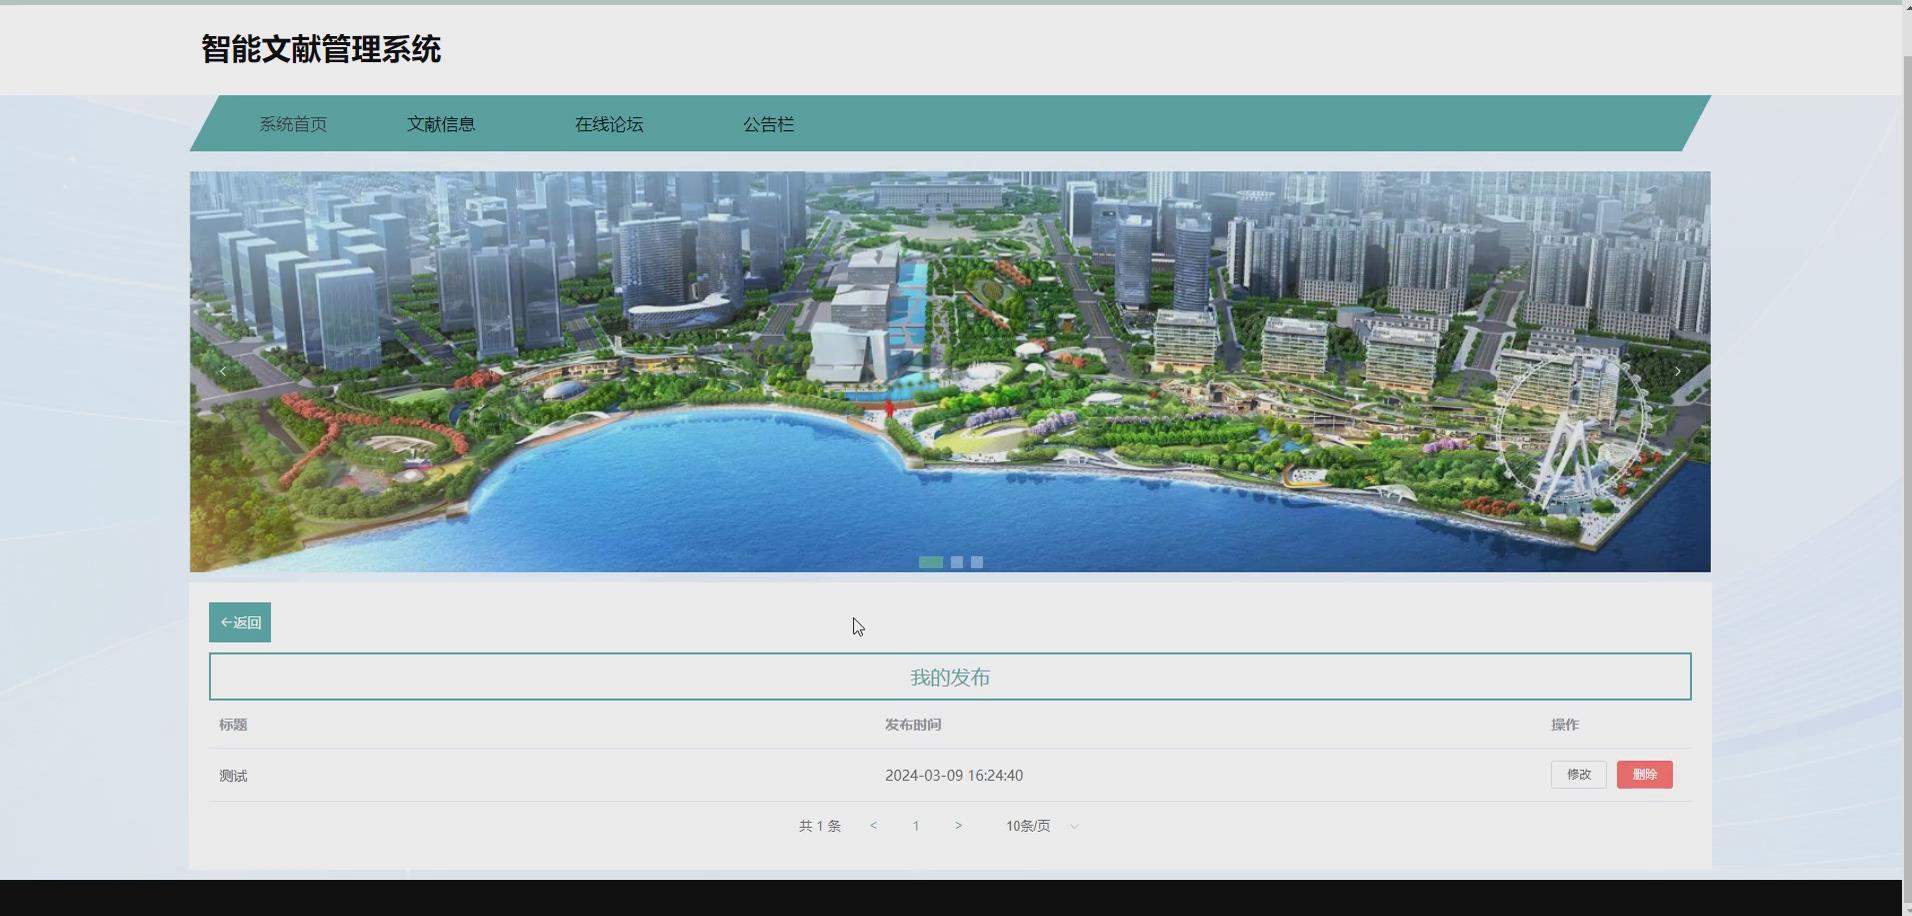Go to the 在线论坛 section
Image resolution: width=1912 pixels, height=916 pixels.
609,124
